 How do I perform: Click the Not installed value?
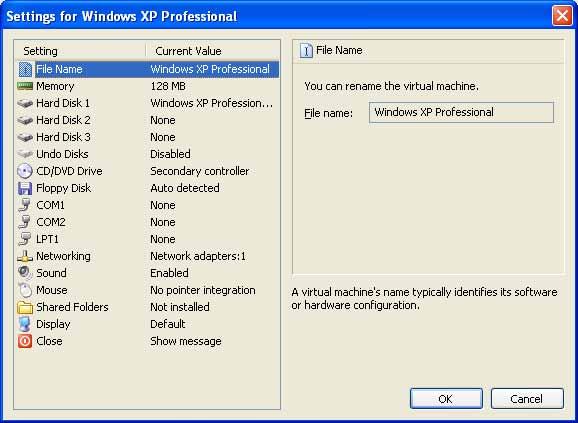pyautogui.click(x=180, y=307)
